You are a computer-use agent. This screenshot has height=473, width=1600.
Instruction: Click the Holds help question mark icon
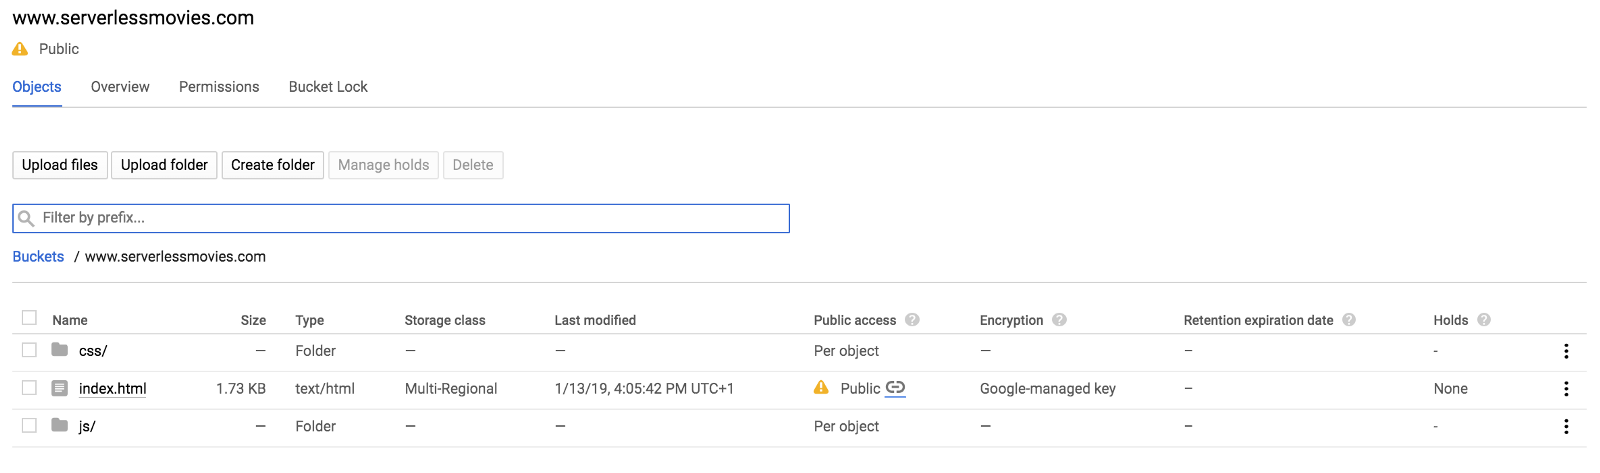click(1484, 320)
